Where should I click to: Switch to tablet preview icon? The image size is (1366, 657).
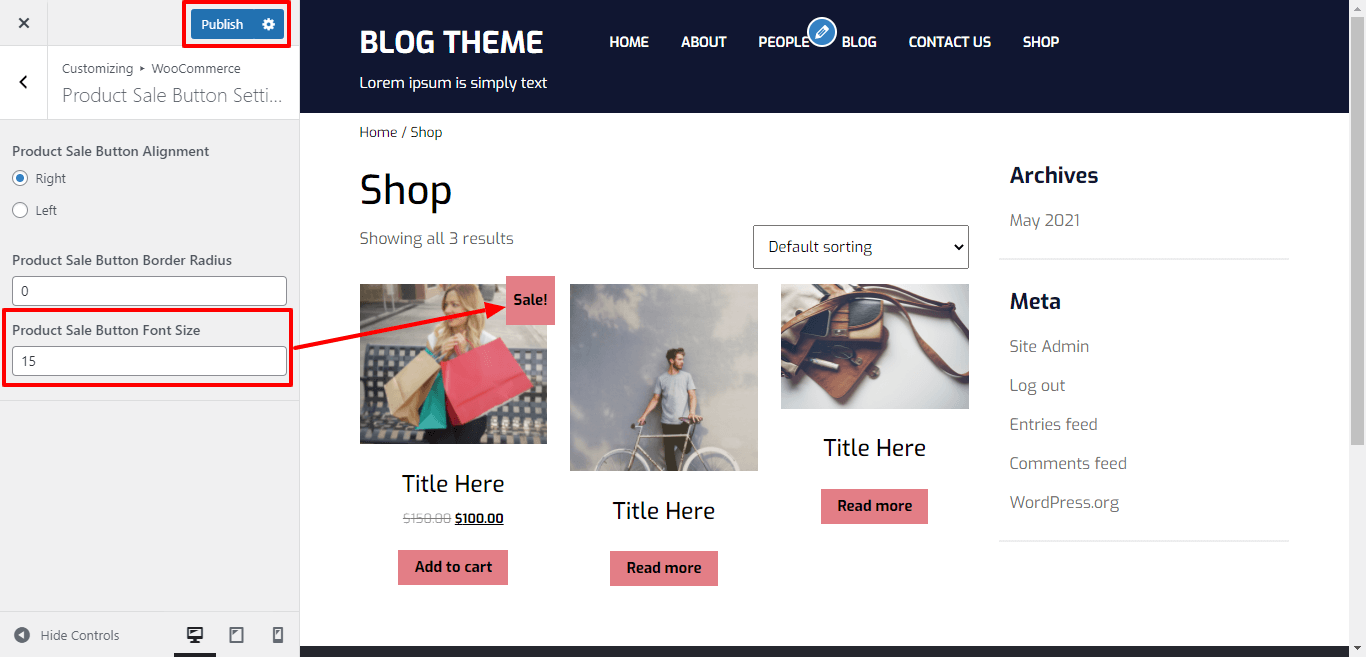coord(236,635)
